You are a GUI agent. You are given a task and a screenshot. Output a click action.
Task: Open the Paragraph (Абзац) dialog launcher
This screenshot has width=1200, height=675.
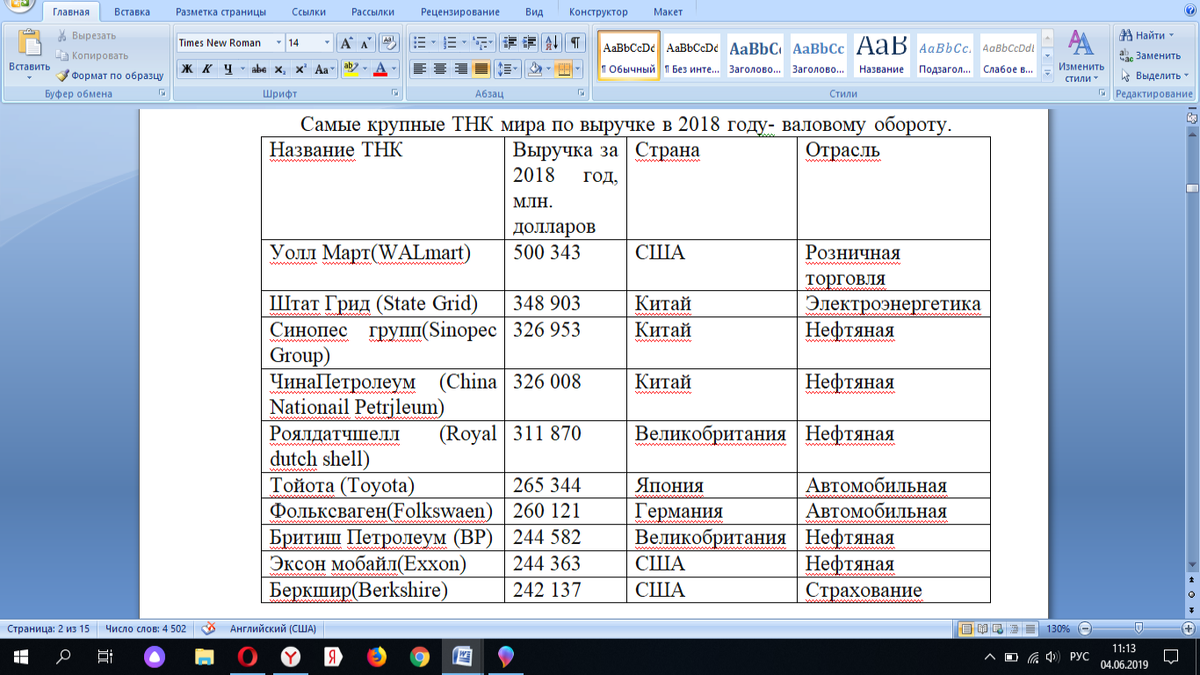(581, 94)
